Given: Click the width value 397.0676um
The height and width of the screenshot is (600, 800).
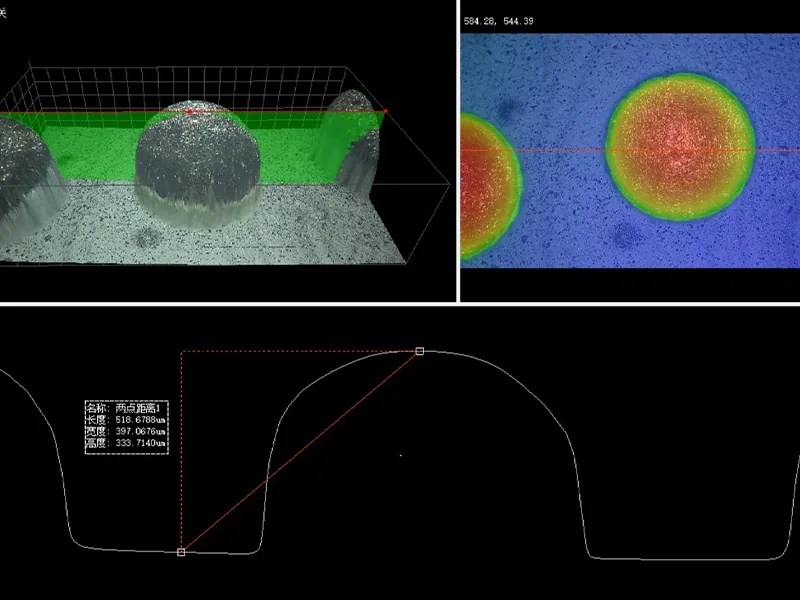Looking at the screenshot, I should pos(140,432).
